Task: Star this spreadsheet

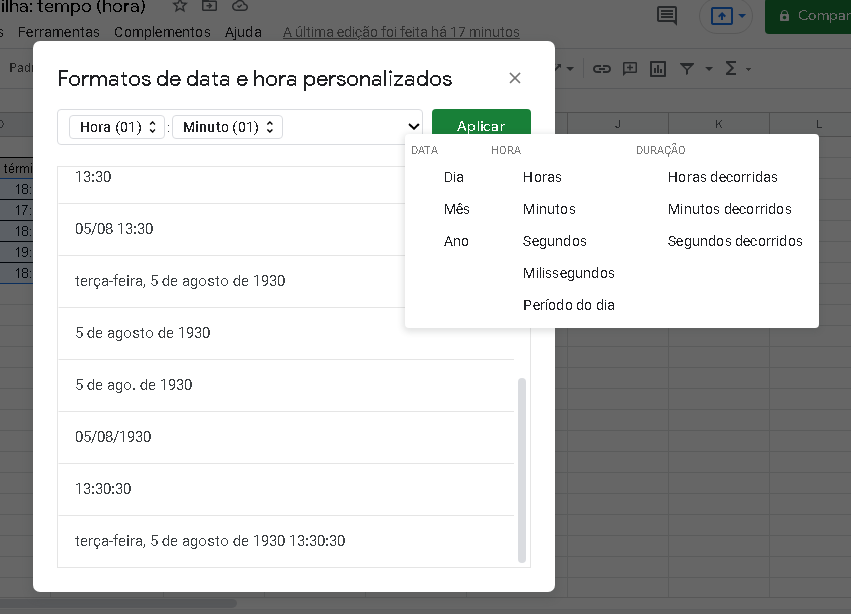Action: [180, 7]
